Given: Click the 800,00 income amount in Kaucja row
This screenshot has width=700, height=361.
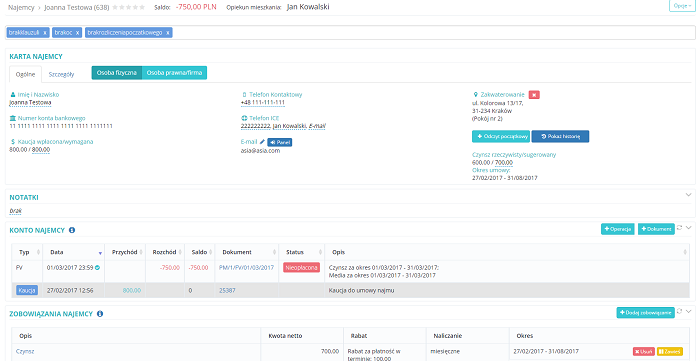Looking at the screenshot, I should tap(132, 290).
